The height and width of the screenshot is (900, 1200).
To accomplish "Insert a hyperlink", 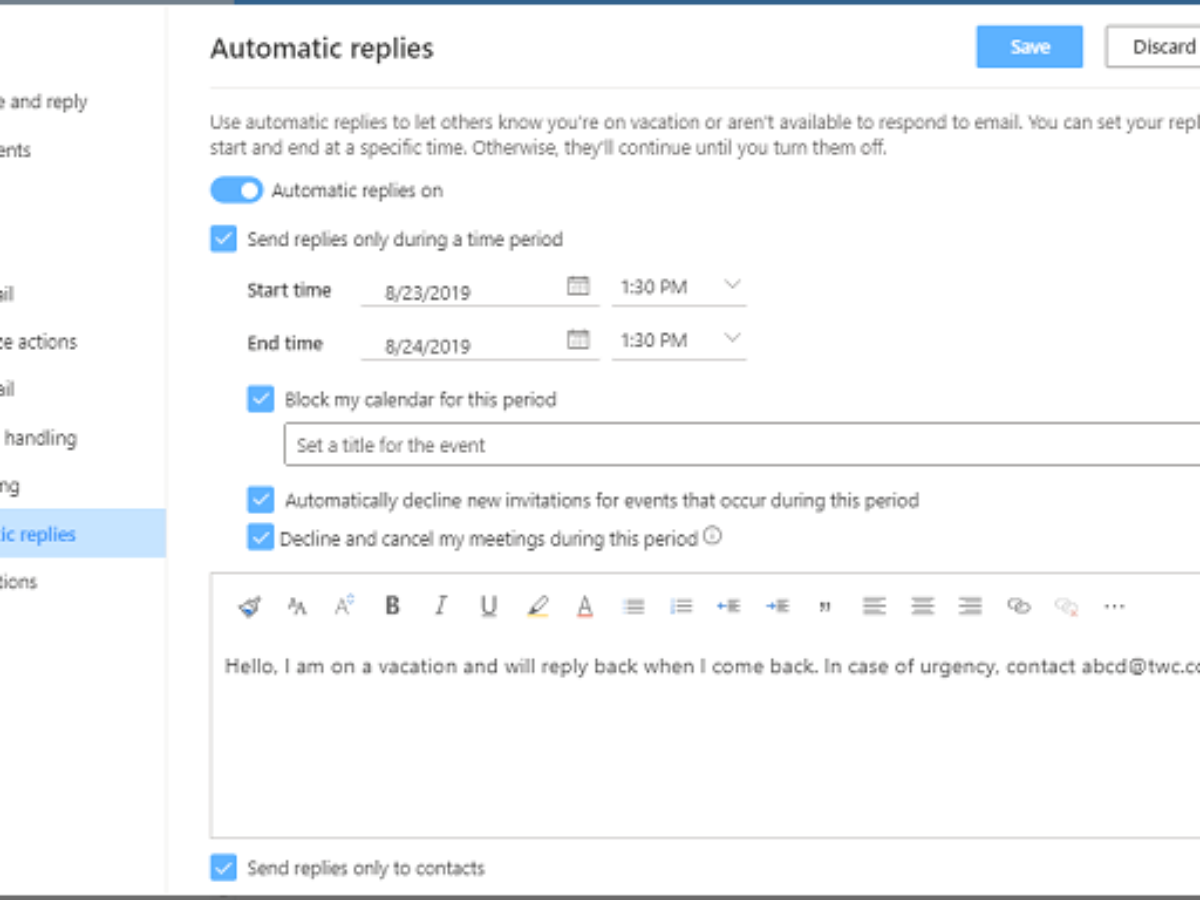I will [1018, 606].
